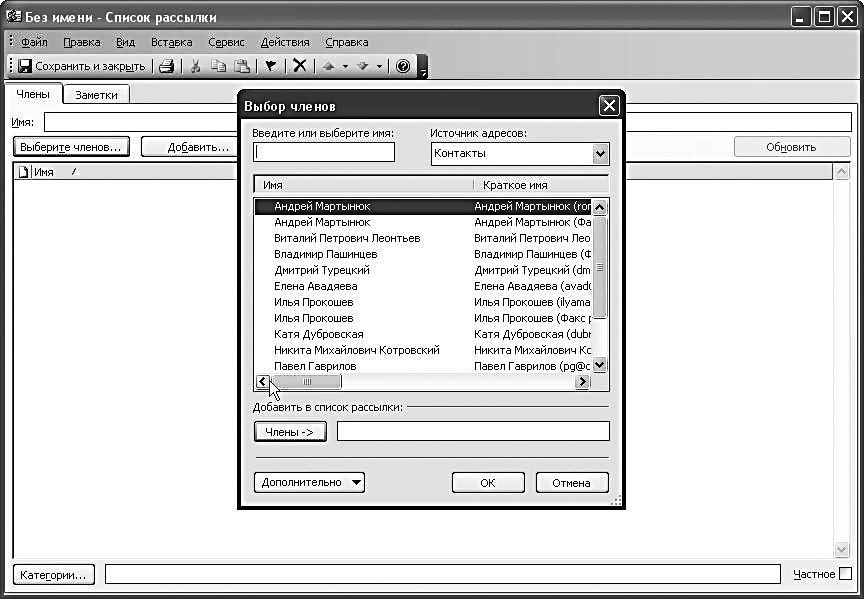Select Катя Дубровская in the contact list

(x=319, y=334)
